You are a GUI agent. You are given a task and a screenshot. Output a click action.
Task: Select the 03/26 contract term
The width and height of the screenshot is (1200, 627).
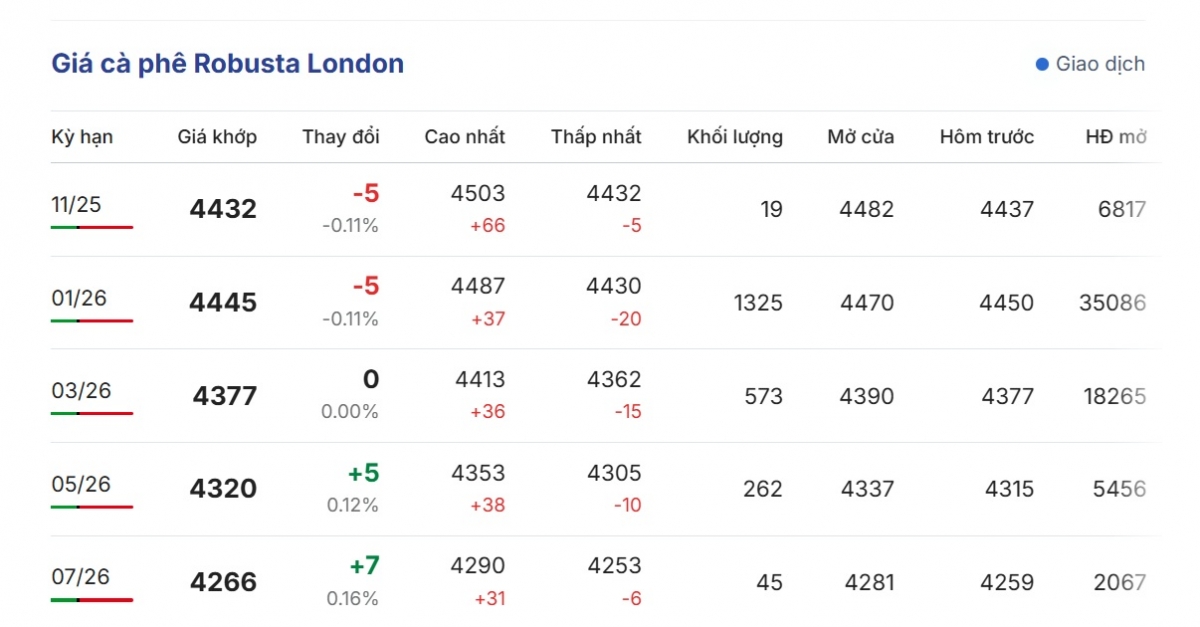[x=81, y=390]
